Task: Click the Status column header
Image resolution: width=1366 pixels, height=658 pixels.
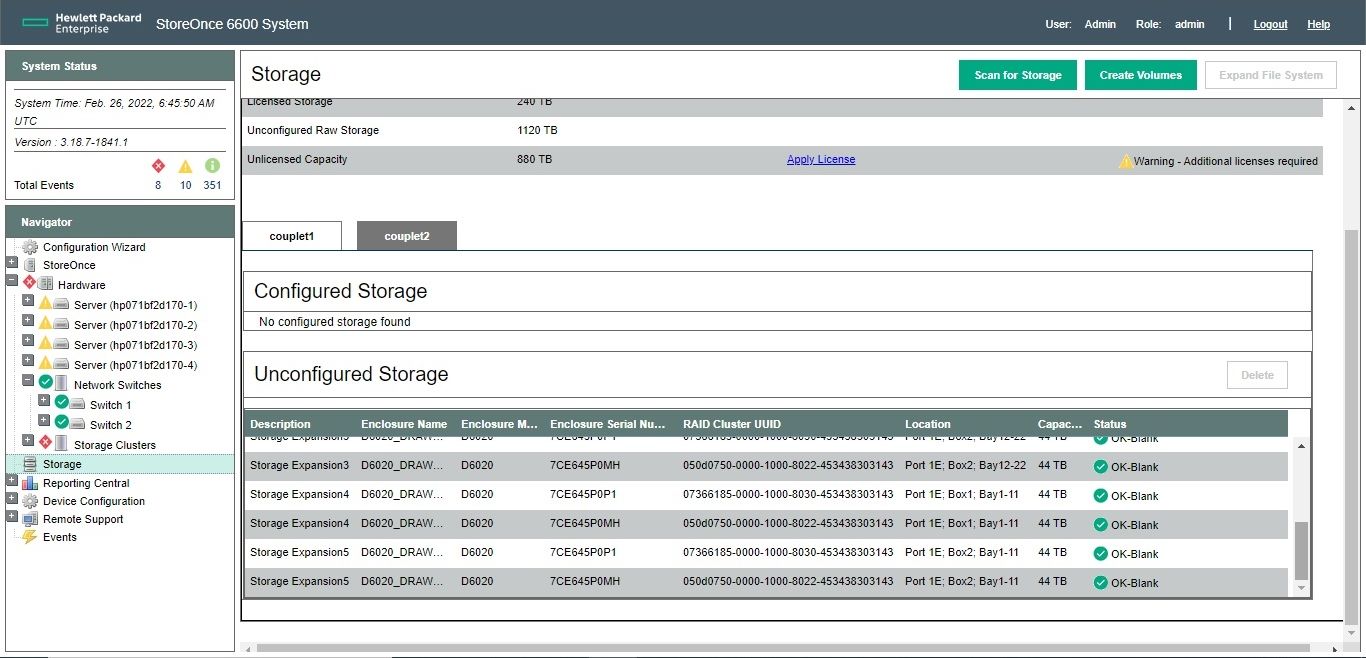Action: (1110, 424)
